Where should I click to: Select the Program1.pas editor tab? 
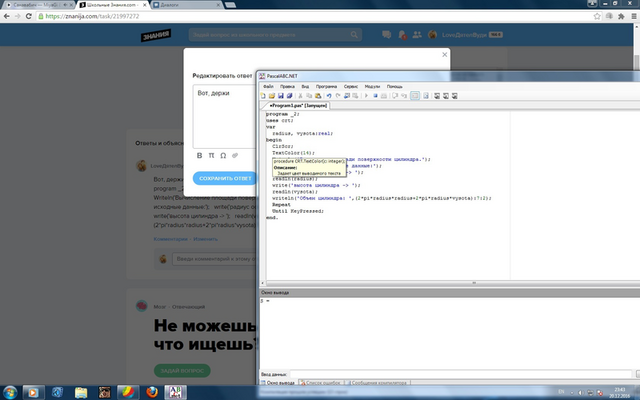[x=297, y=105]
